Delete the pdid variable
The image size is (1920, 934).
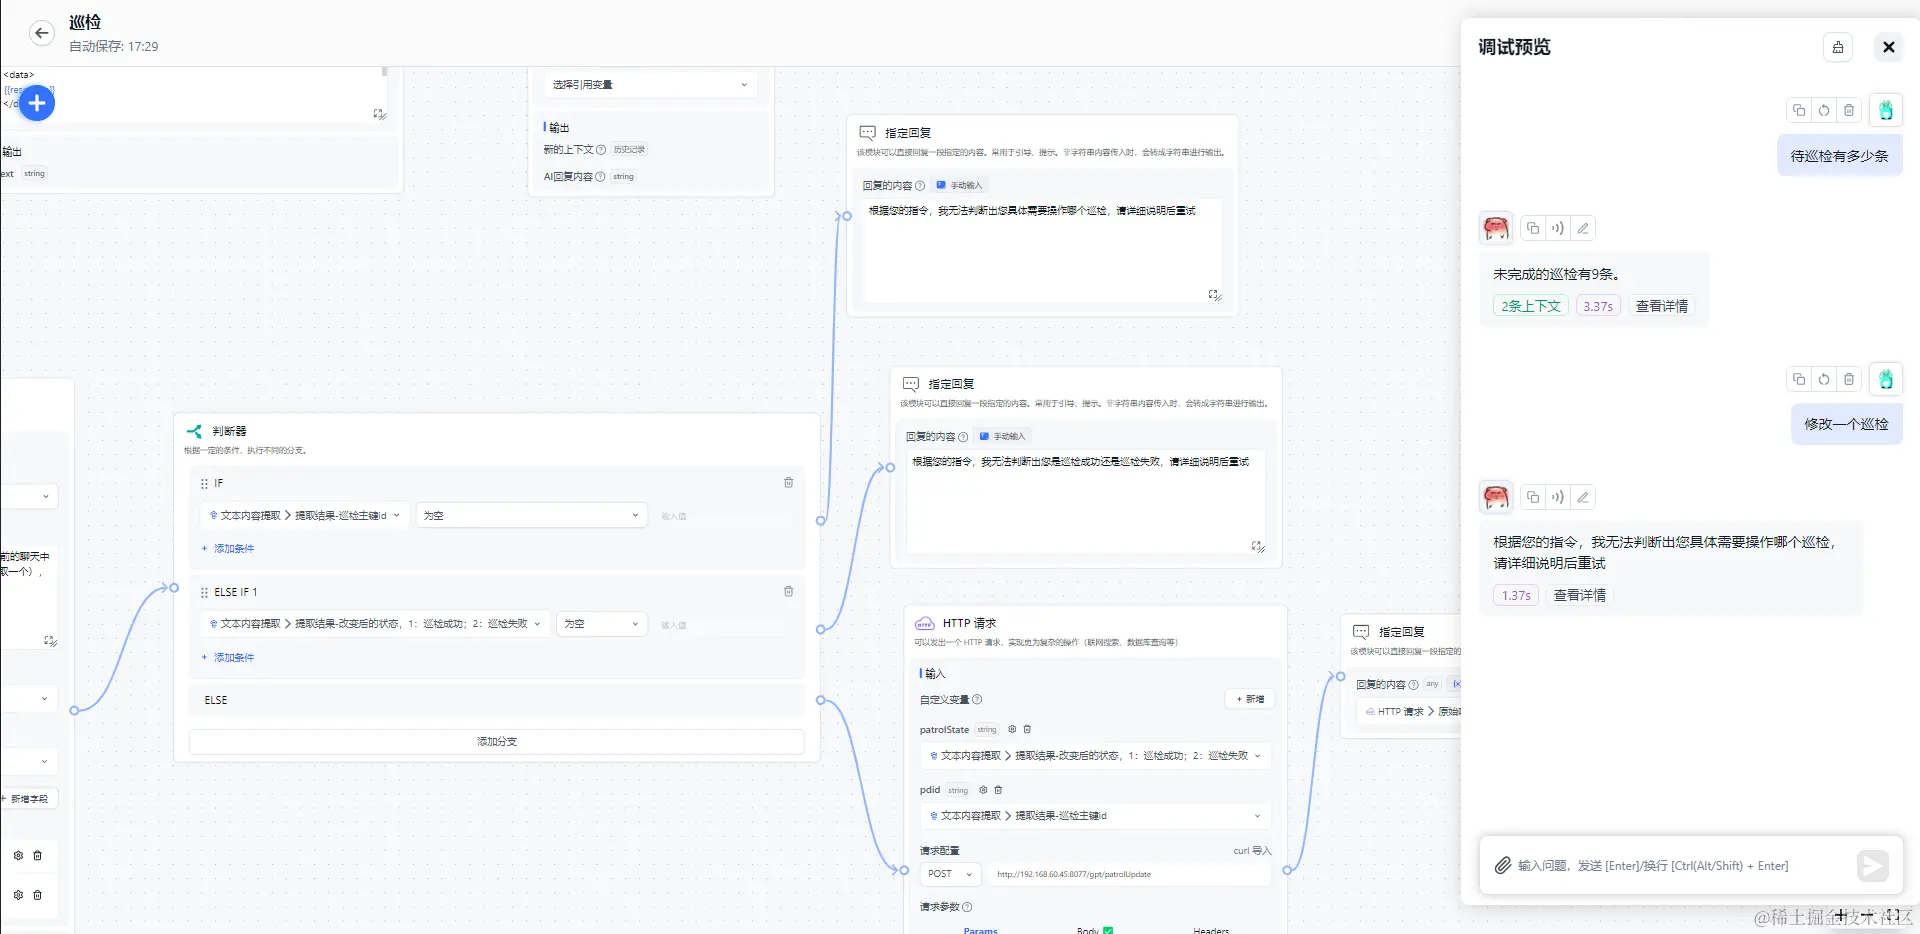[x=998, y=790]
